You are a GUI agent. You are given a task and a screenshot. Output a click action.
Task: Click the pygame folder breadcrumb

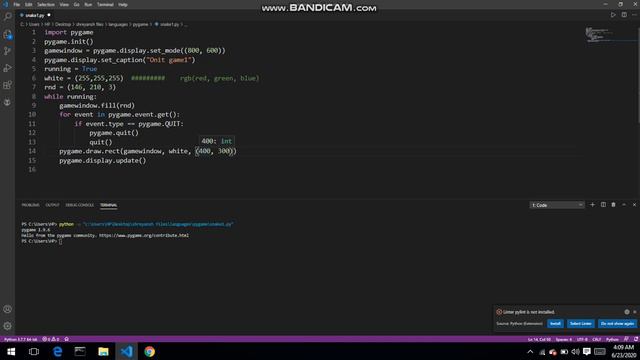pyautogui.click(x=140, y=24)
